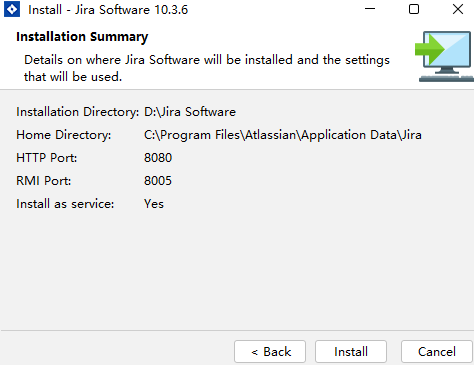Minimize the installer window
This screenshot has width=474, height=365.
(x=370, y=9)
